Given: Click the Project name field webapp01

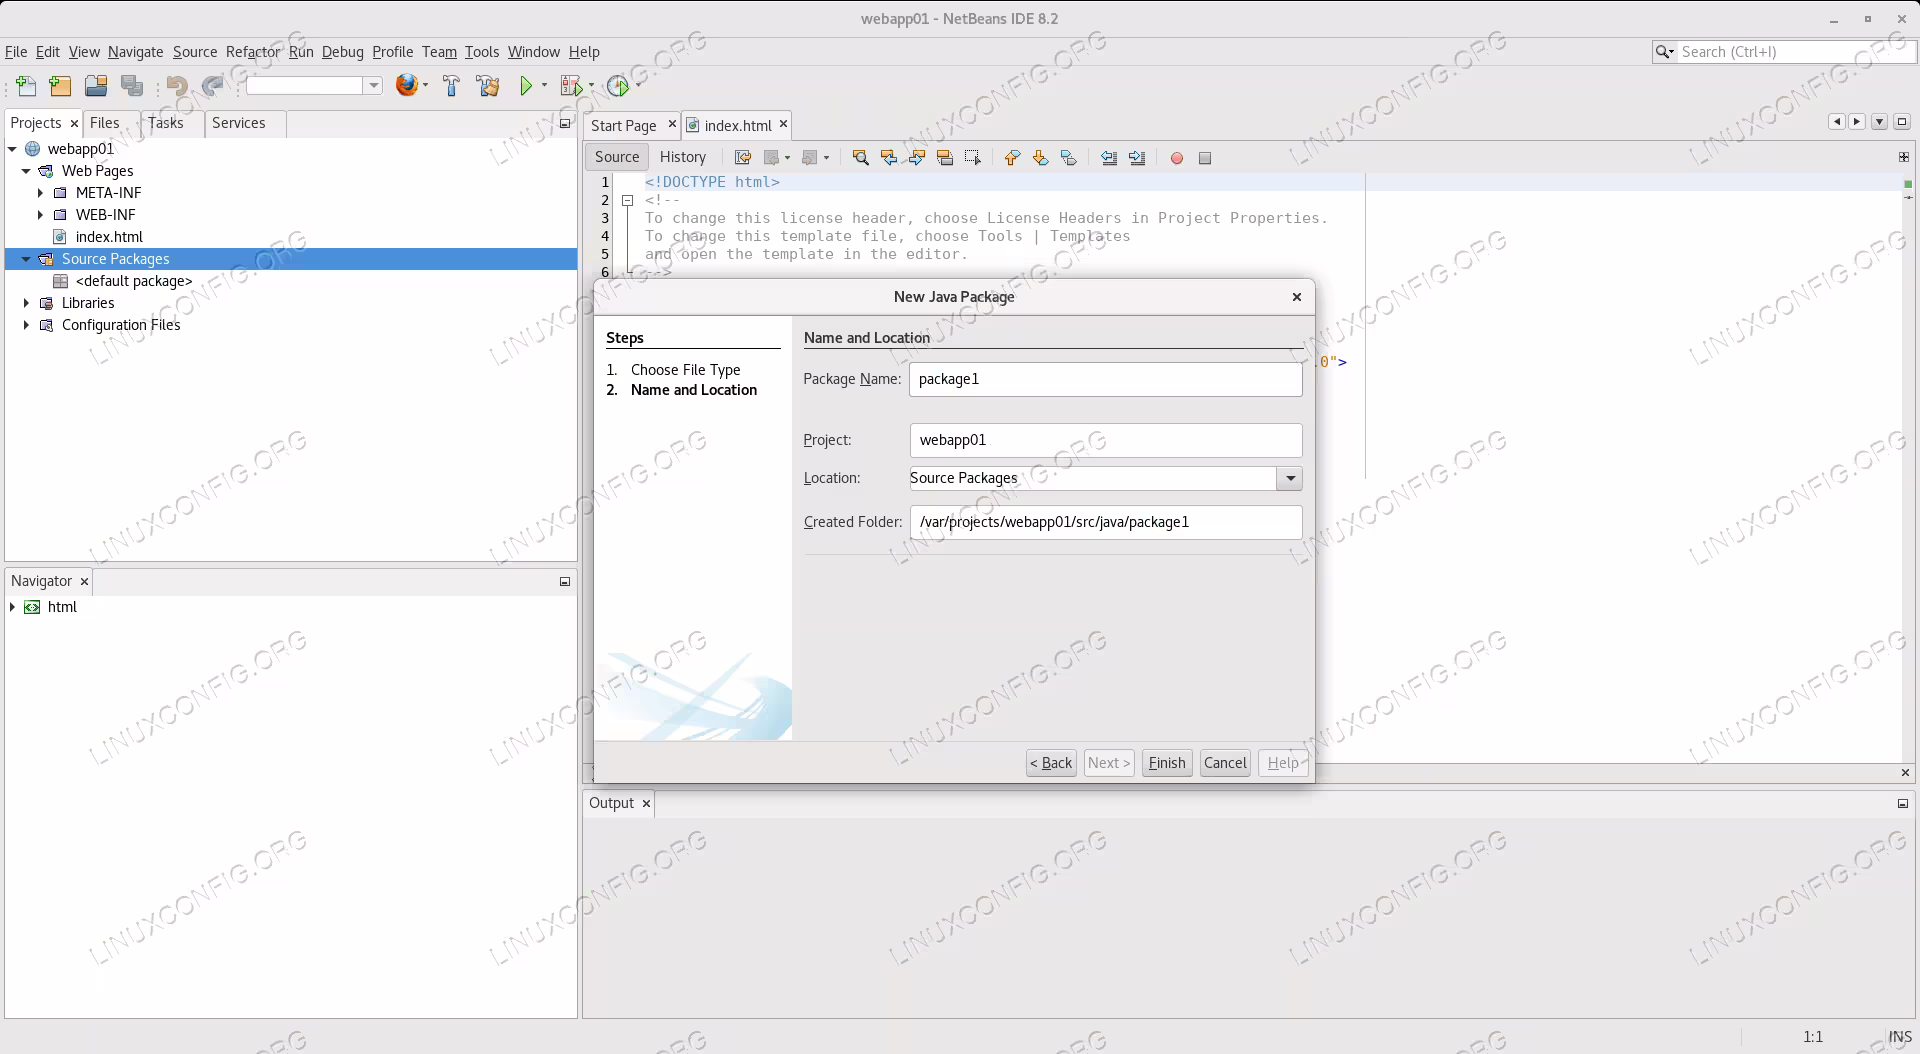Looking at the screenshot, I should point(1105,440).
